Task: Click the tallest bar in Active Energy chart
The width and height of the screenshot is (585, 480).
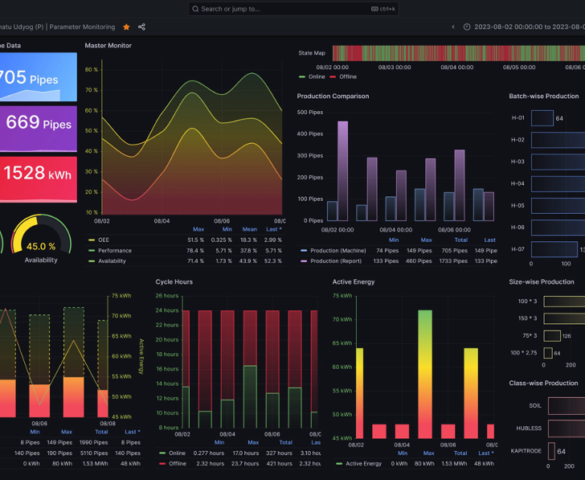Action: [425, 374]
